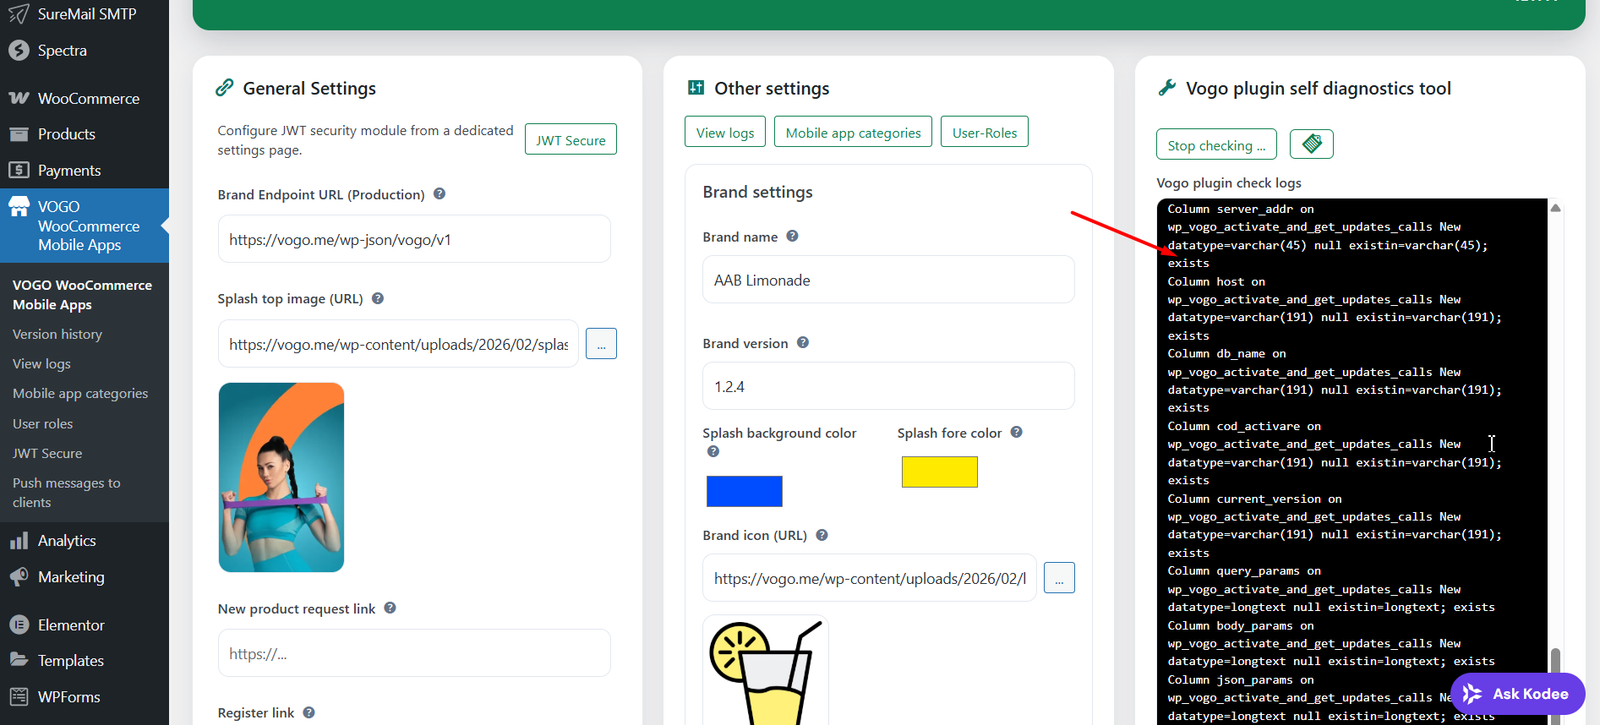Browse media for Brand icon URL

click(x=1059, y=578)
